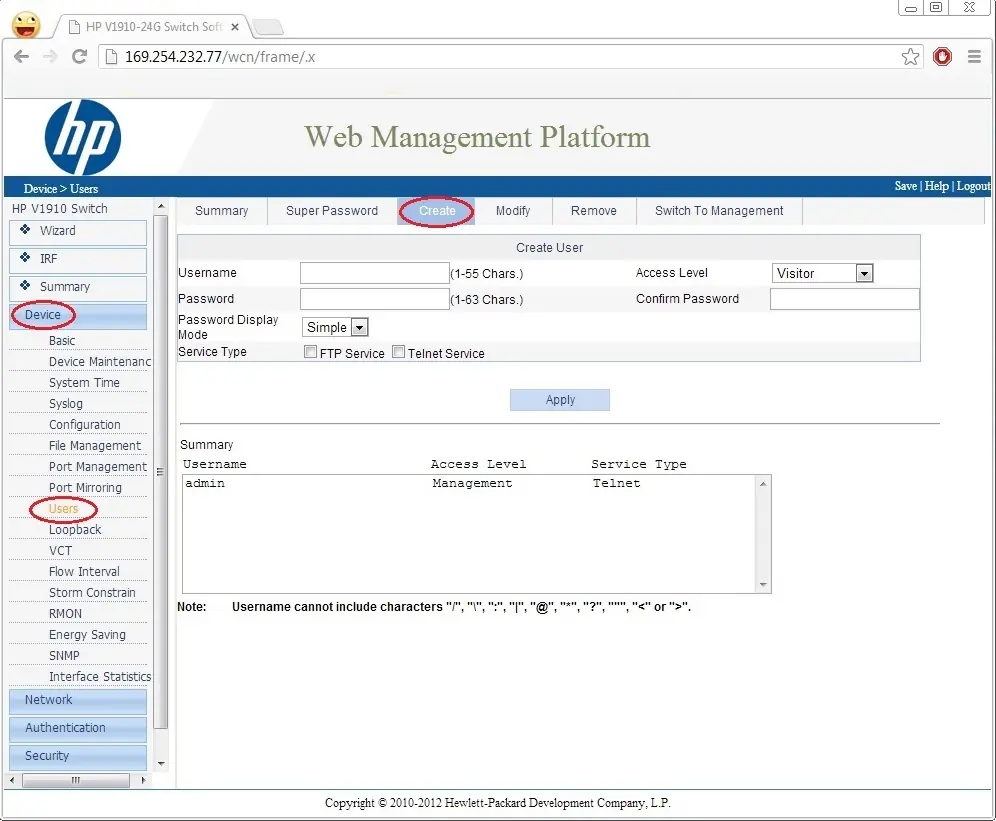Click the browser forward arrow
This screenshot has width=996, height=821.
coord(50,57)
